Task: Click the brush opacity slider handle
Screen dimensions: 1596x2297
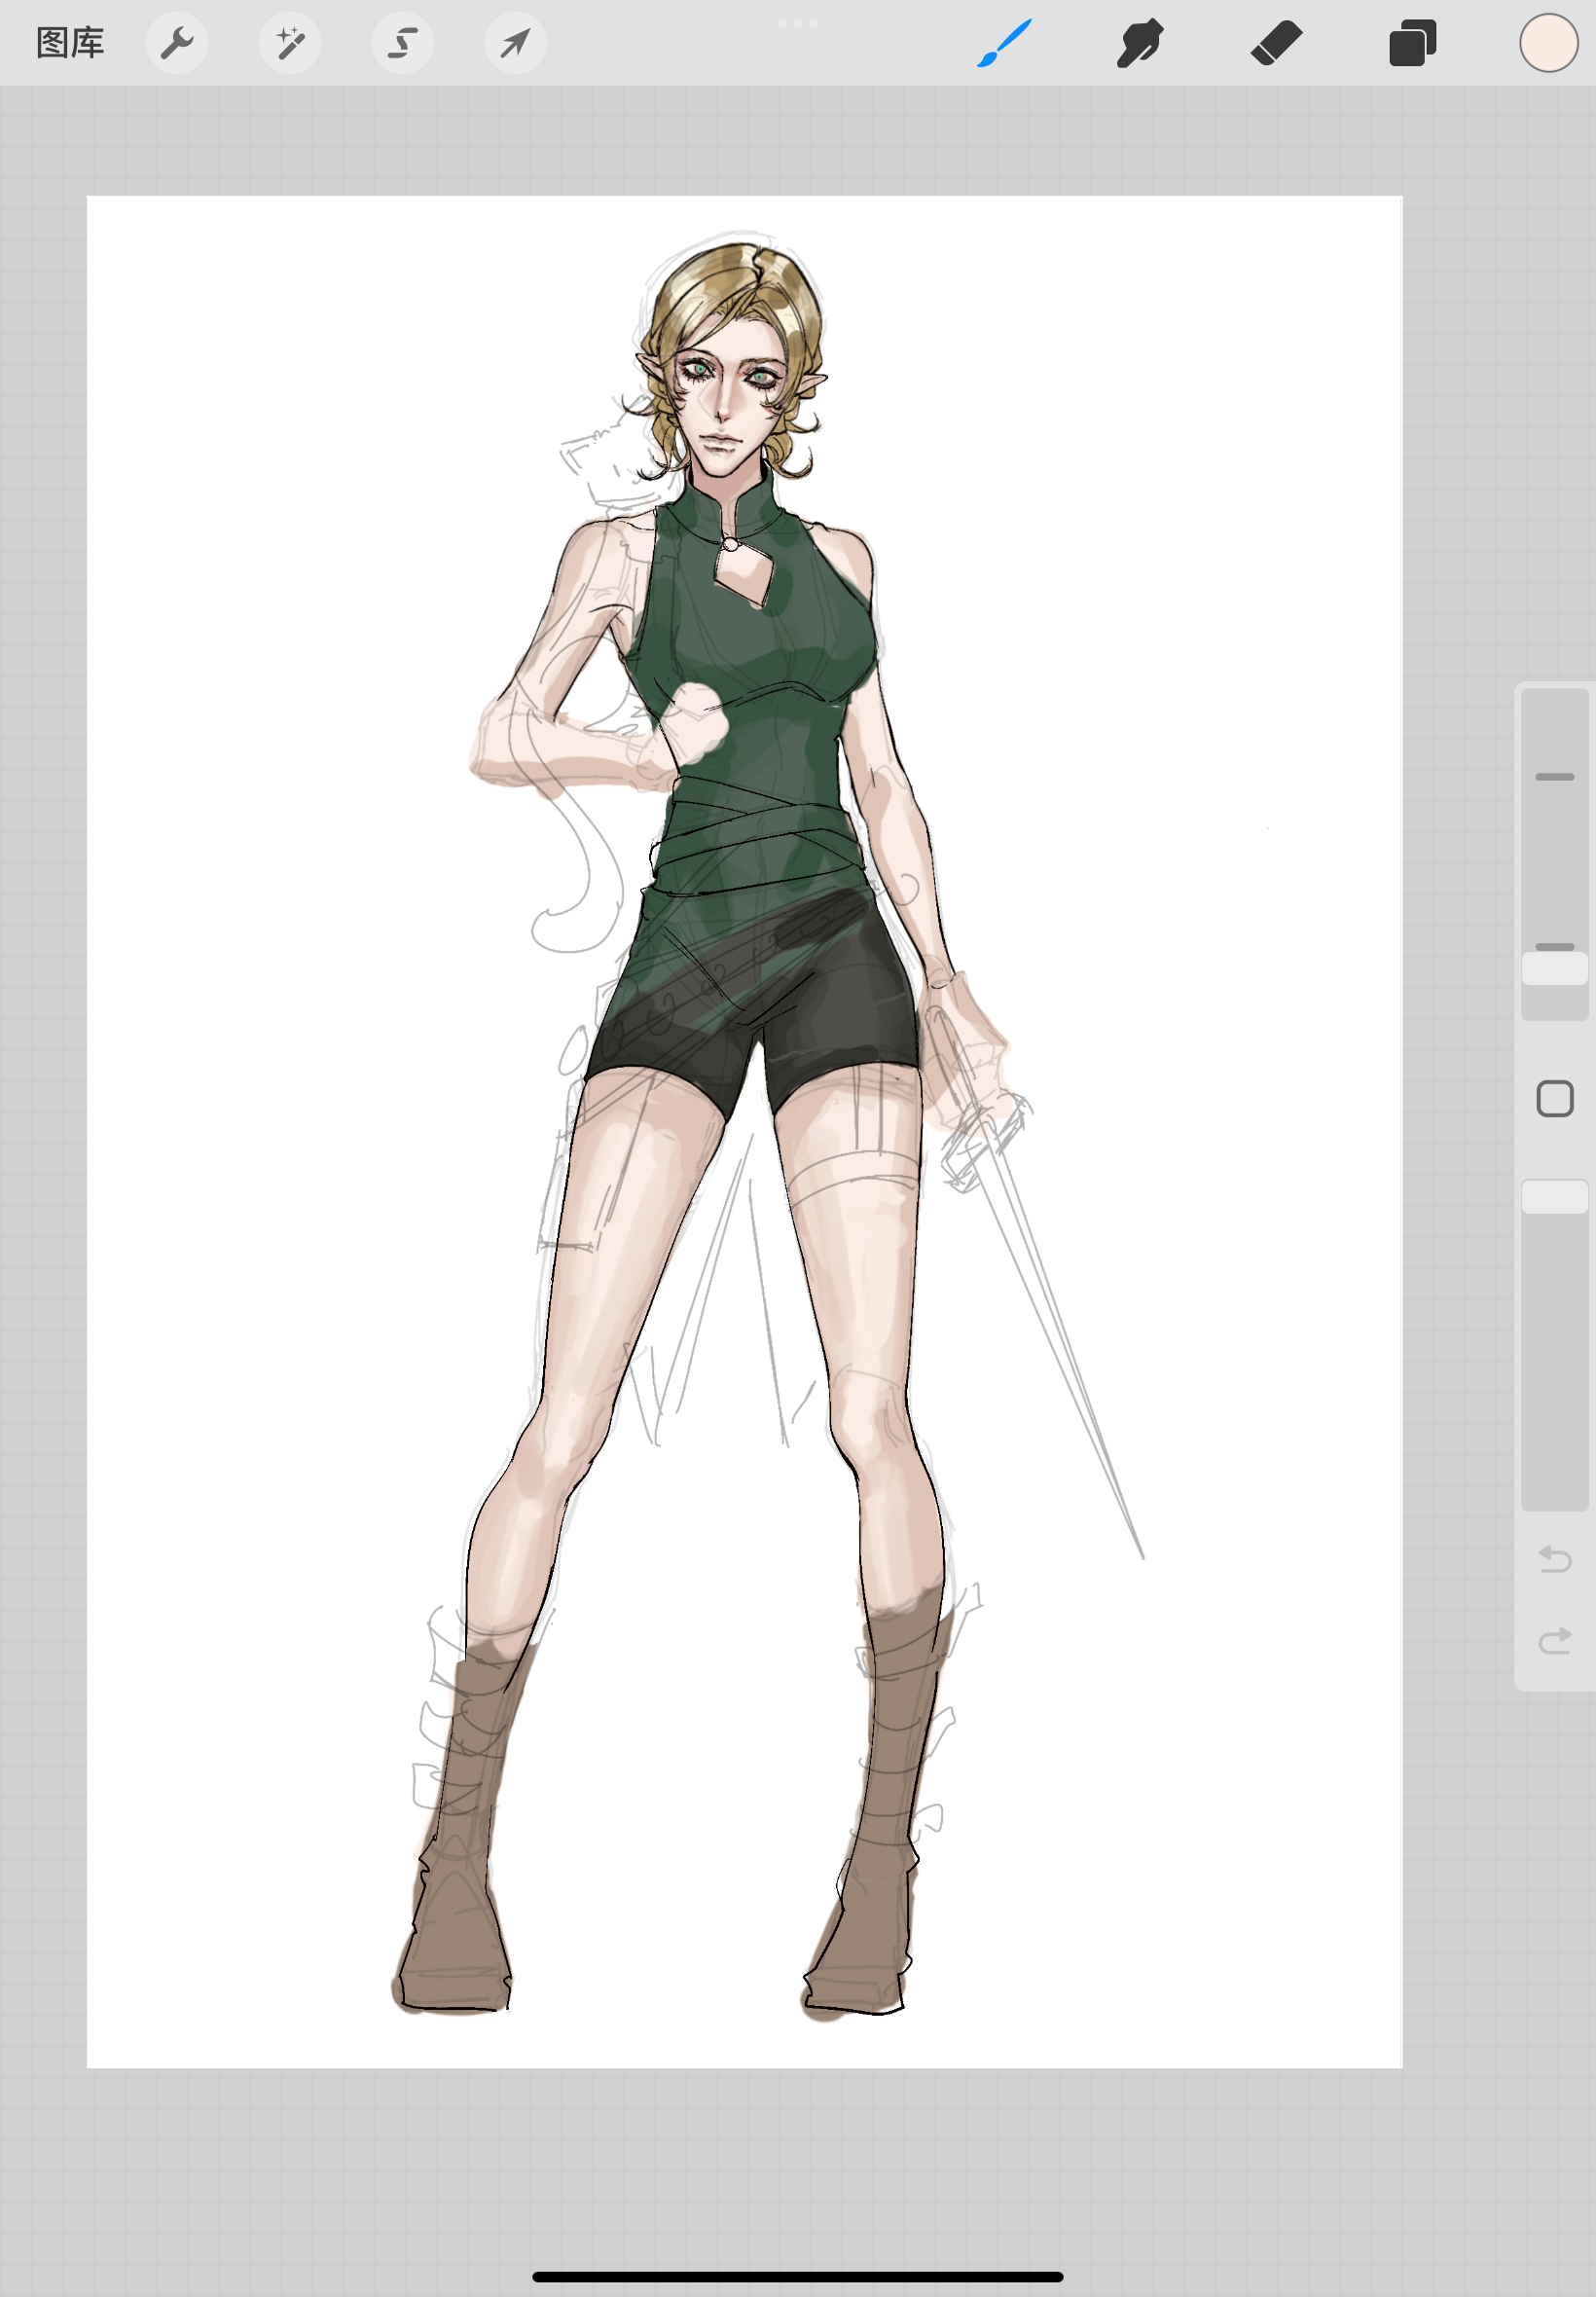Action: [1554, 1197]
